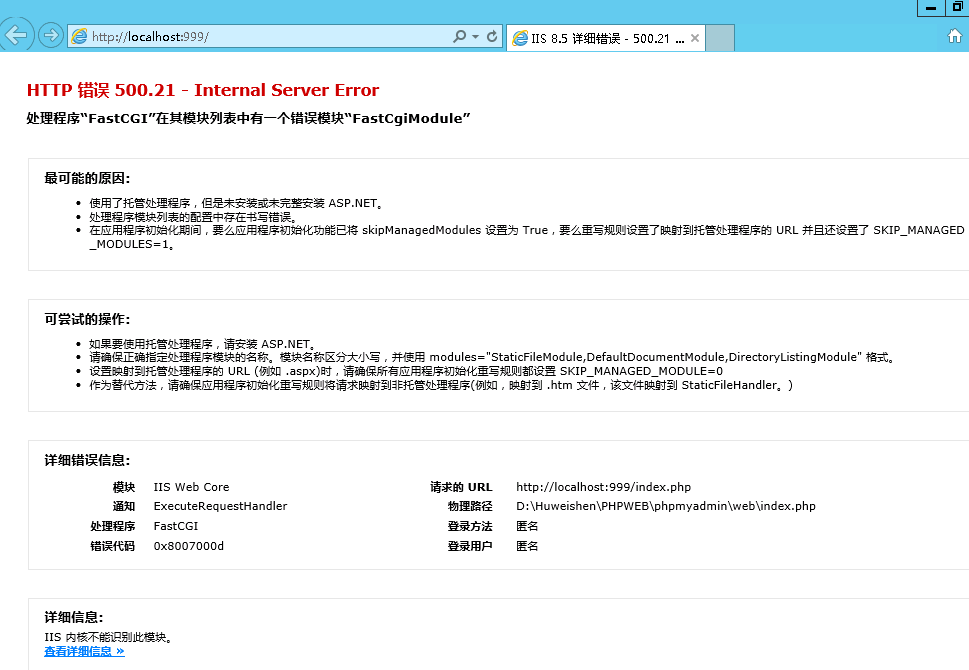This screenshot has height=670, width=969.
Task: Click the 物理路径 field label
Action: [470, 506]
